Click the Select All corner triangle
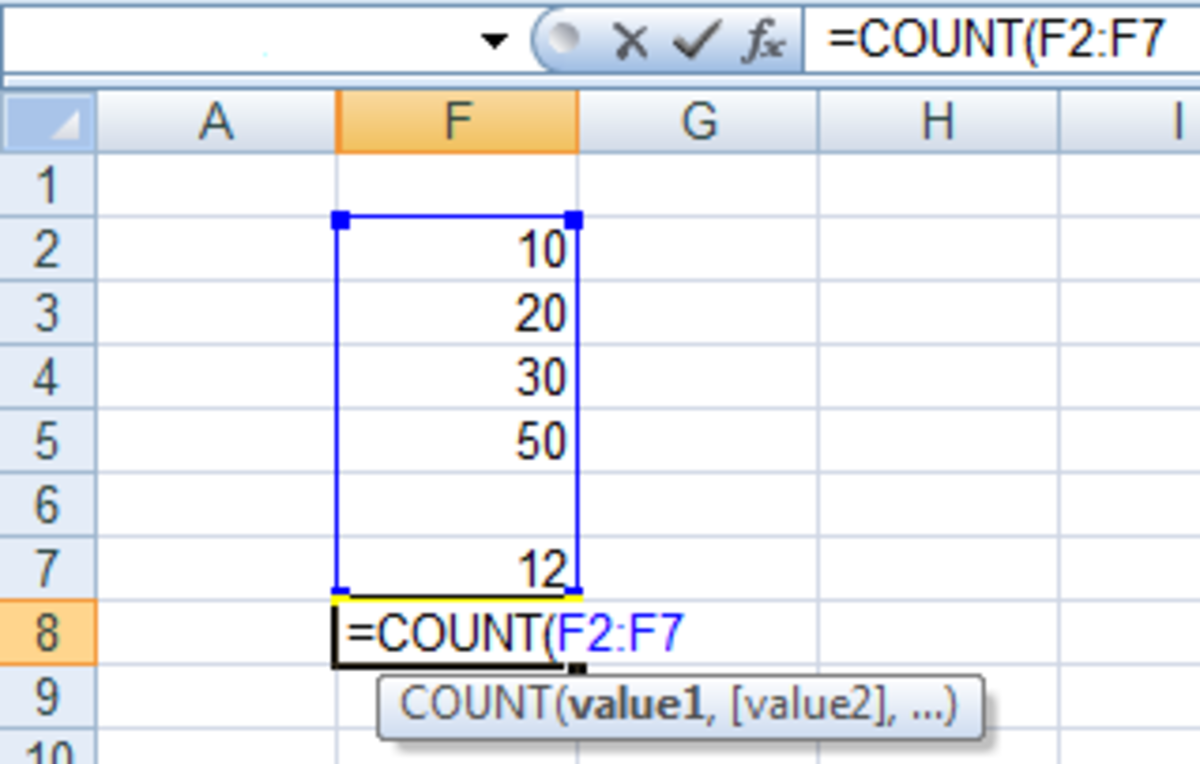This screenshot has width=1200, height=764. (x=48, y=122)
